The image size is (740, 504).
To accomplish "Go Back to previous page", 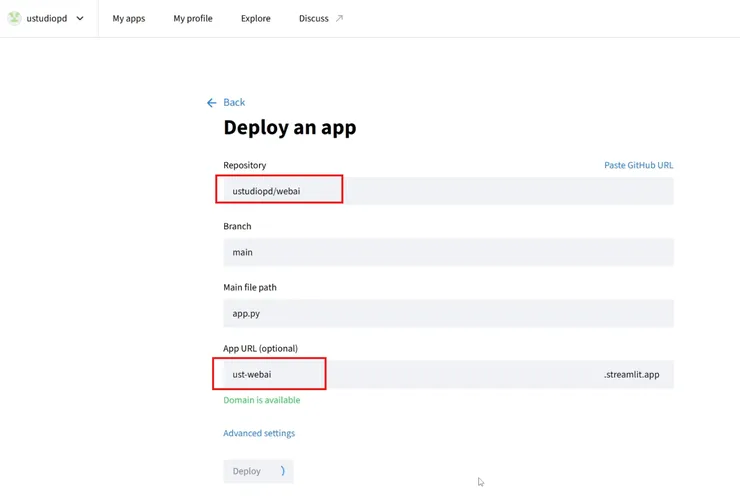I will click(234, 102).
